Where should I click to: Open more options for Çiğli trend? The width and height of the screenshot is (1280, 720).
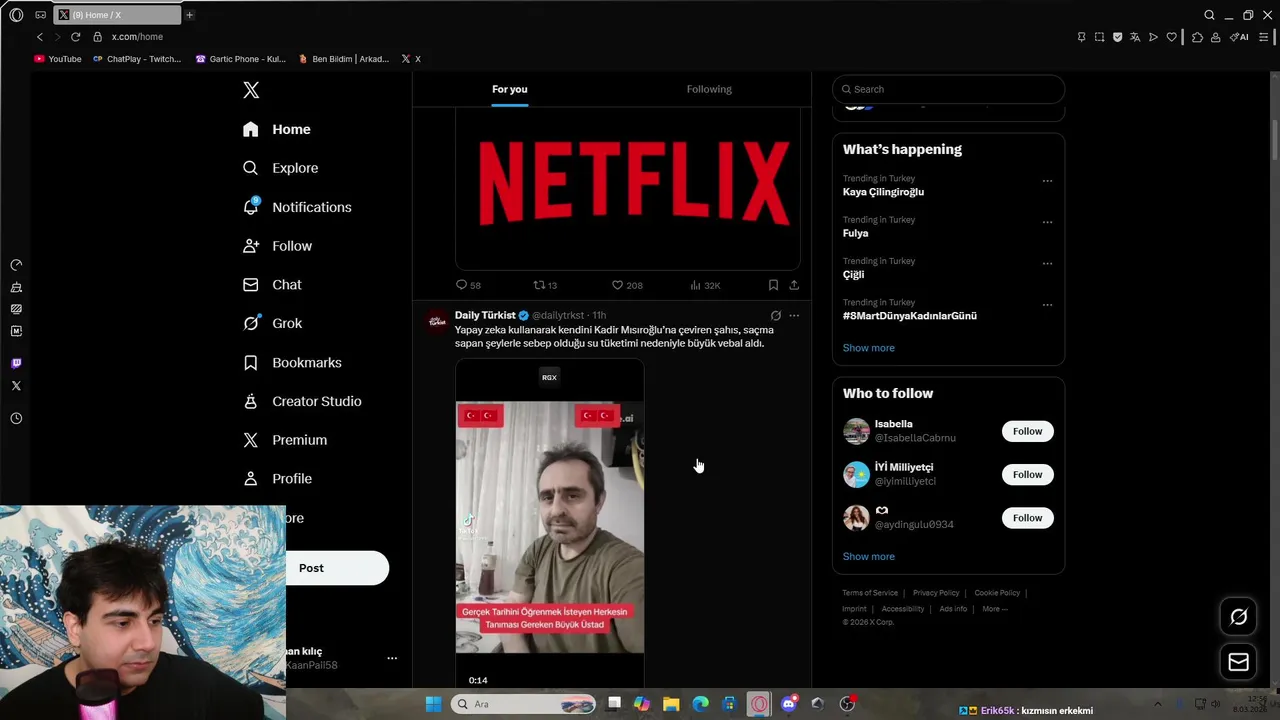pyautogui.click(x=1047, y=263)
